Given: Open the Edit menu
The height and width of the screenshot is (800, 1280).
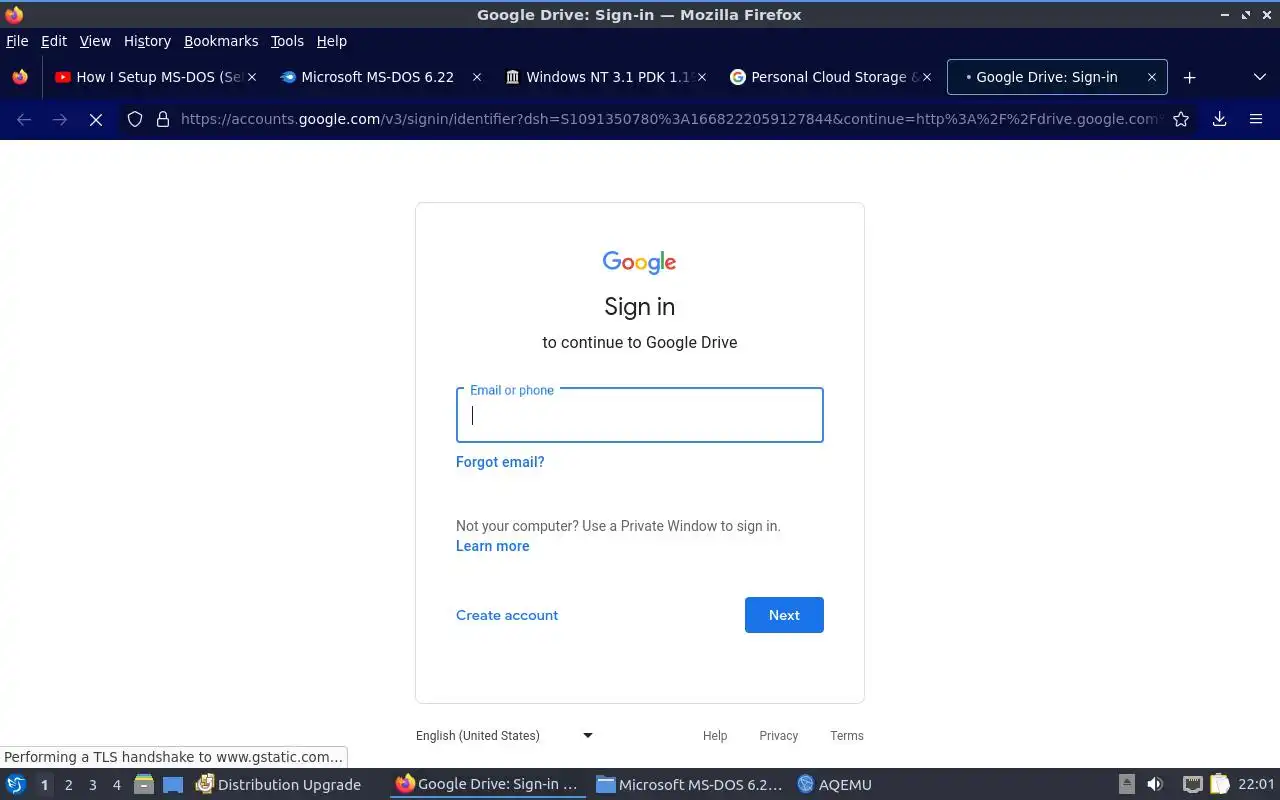Looking at the screenshot, I should pos(54,41).
